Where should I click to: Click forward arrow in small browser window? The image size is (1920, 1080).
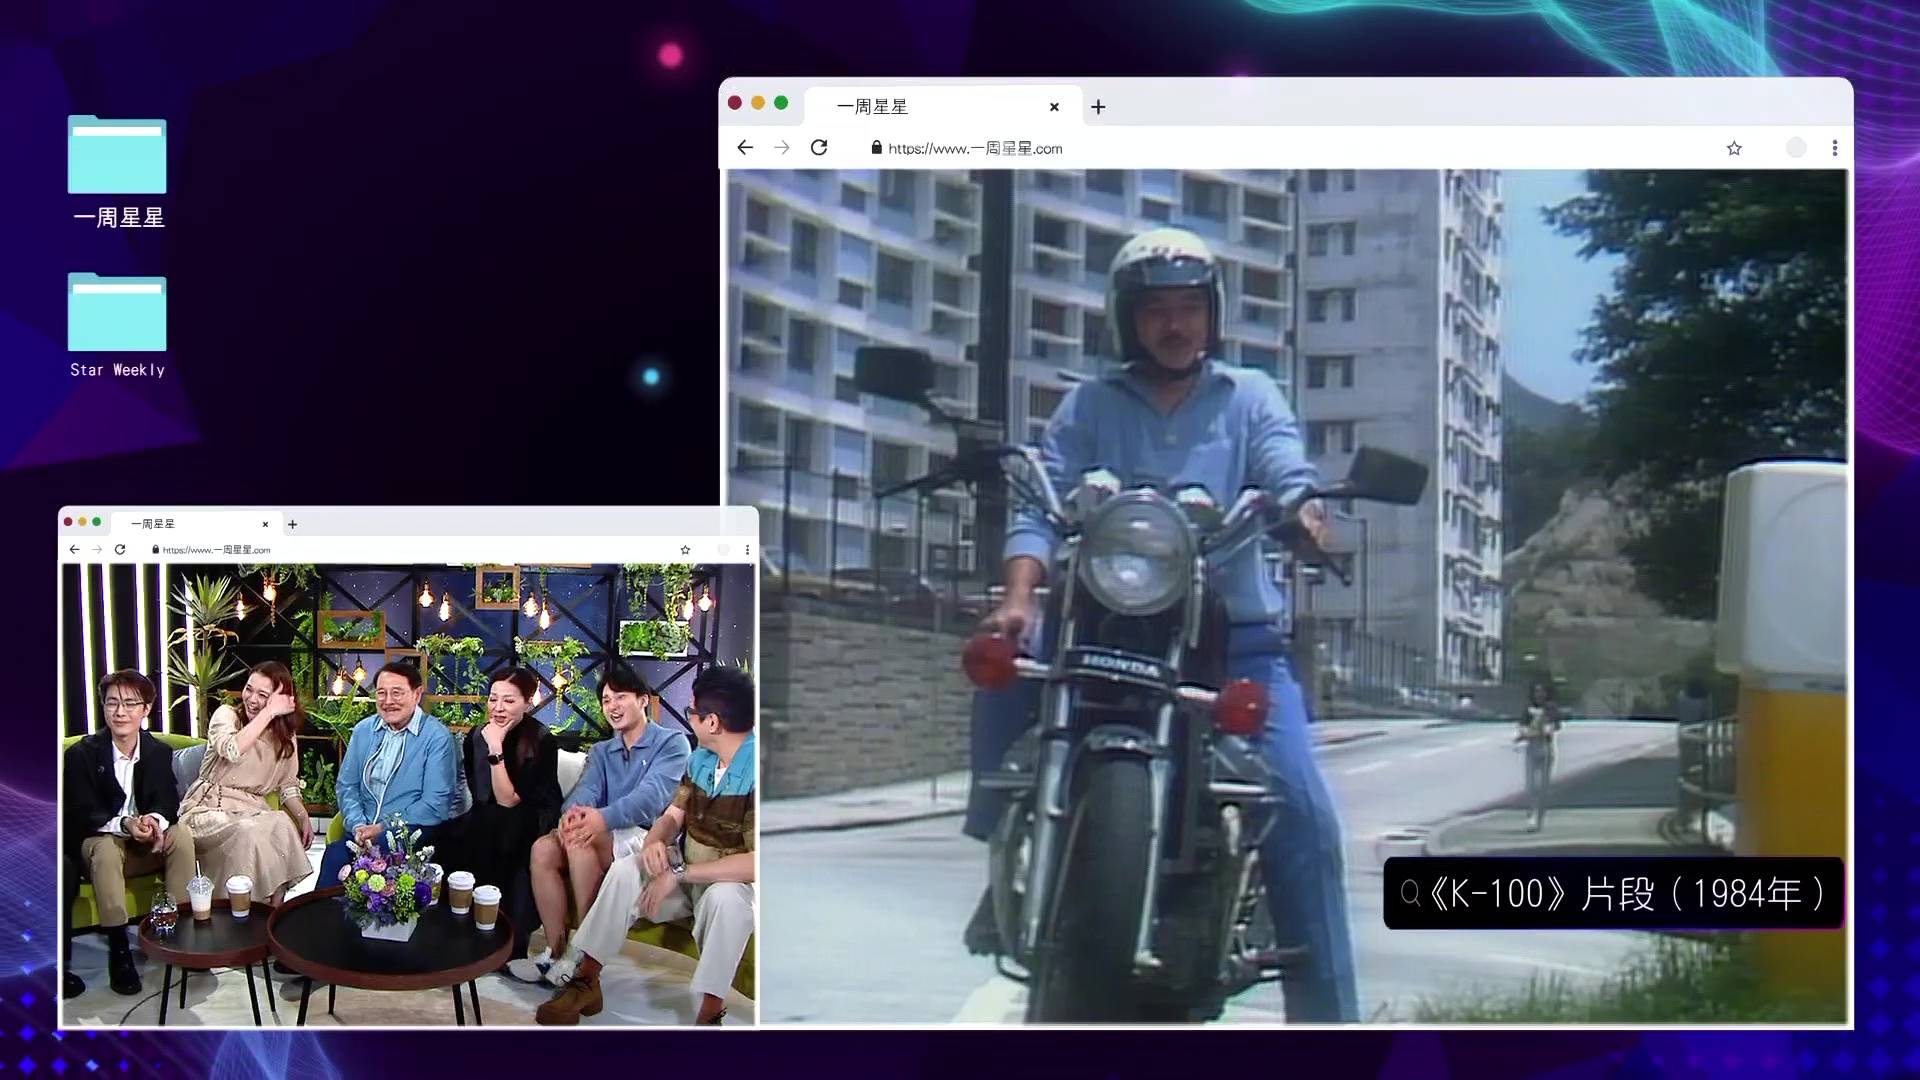click(x=97, y=550)
